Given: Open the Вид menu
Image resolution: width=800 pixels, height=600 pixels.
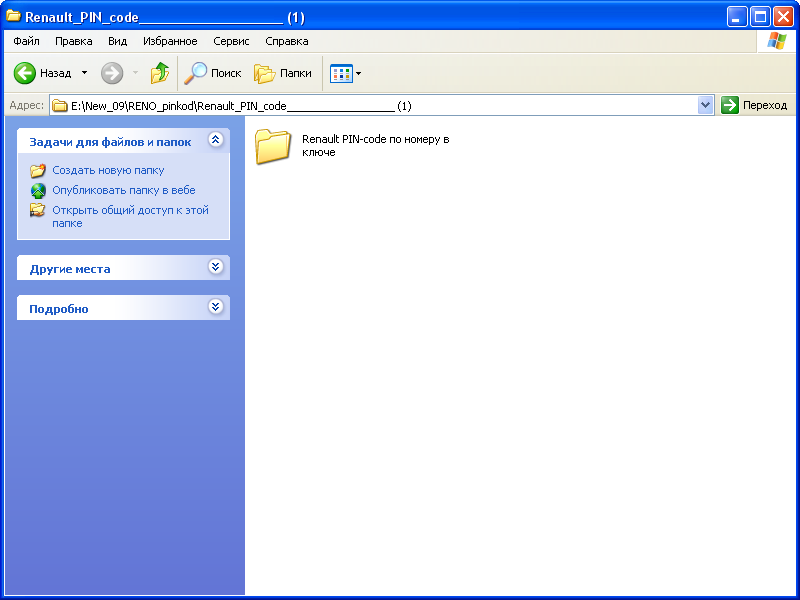Looking at the screenshot, I should [117, 41].
